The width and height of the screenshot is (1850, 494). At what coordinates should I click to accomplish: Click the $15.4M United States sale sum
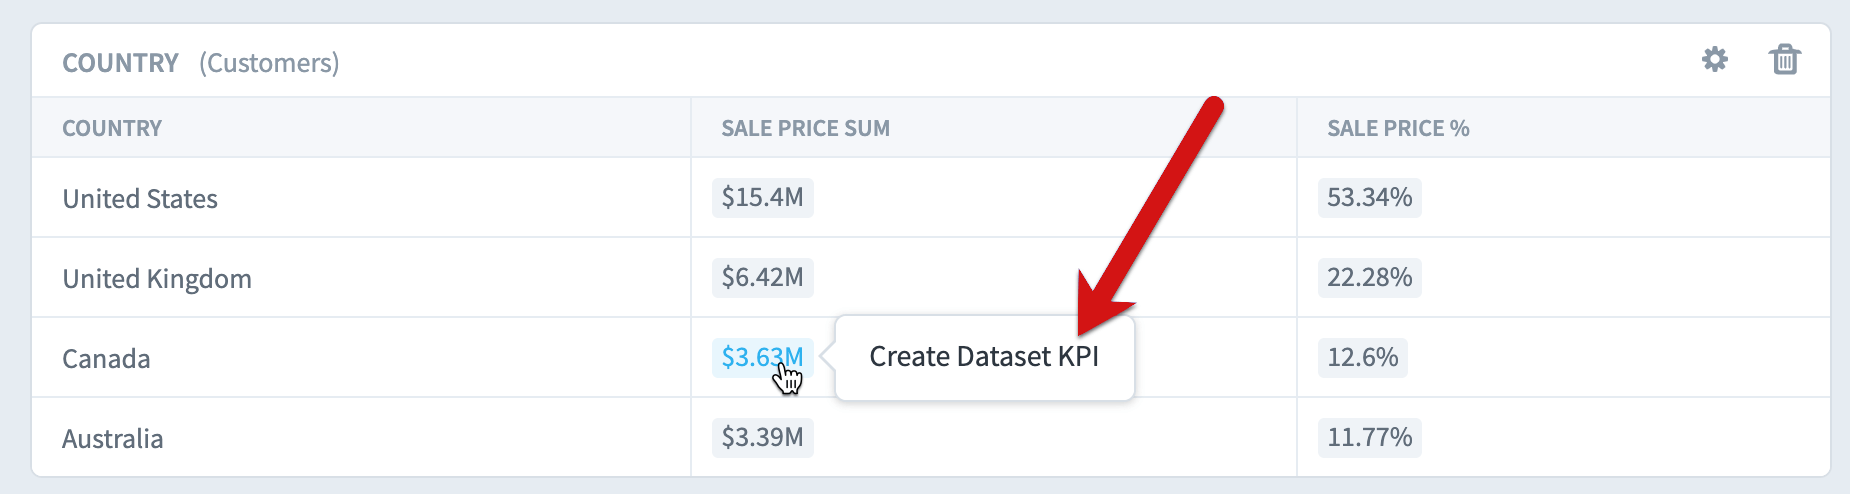click(x=762, y=197)
